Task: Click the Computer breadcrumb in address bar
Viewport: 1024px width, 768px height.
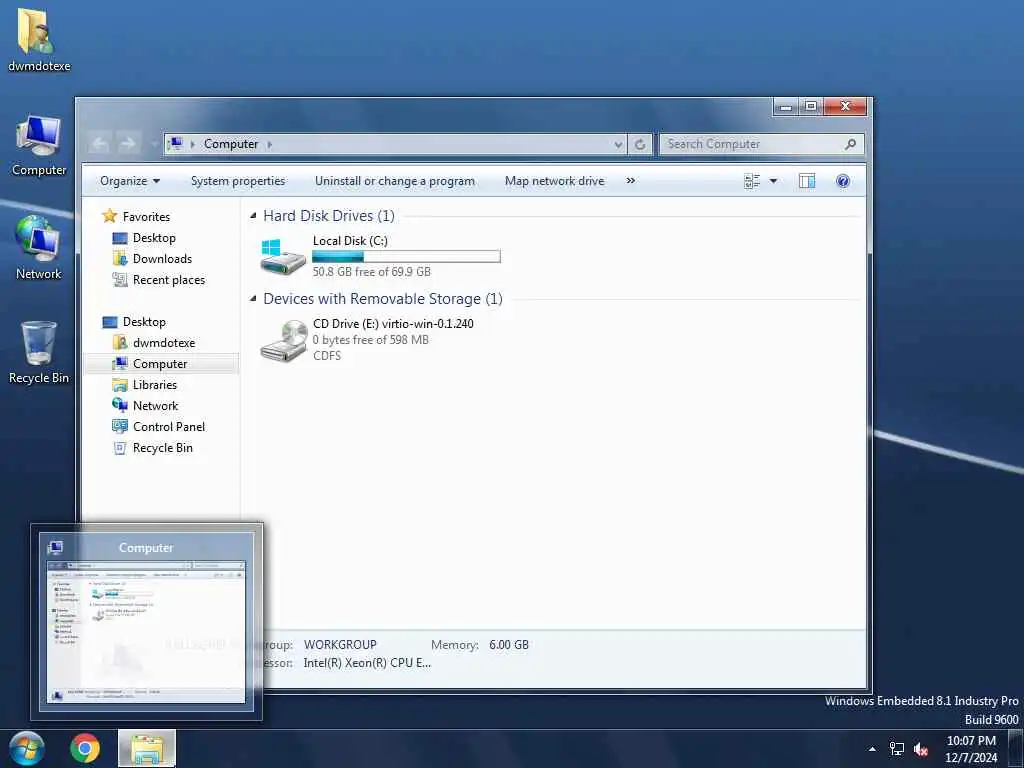Action: coord(231,144)
